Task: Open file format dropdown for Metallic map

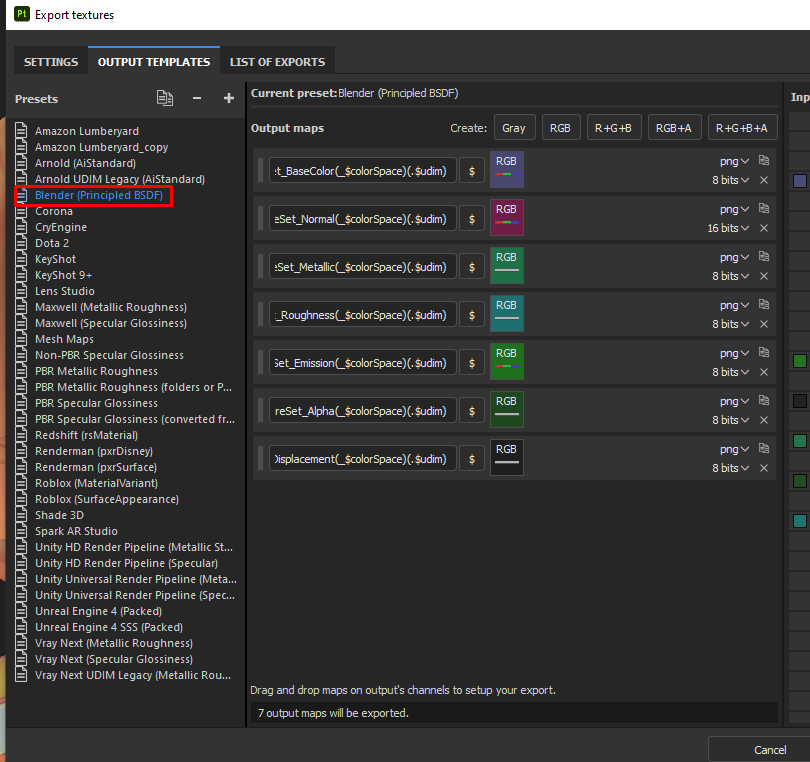Action: pos(734,257)
